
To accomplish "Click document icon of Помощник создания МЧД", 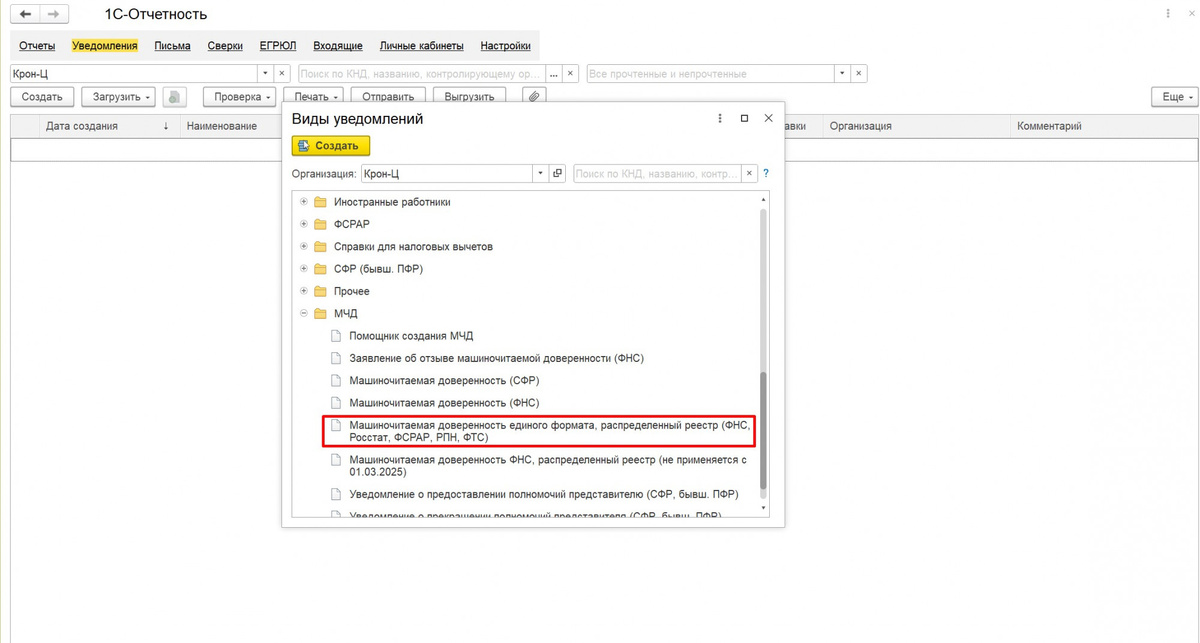I will [336, 336].
